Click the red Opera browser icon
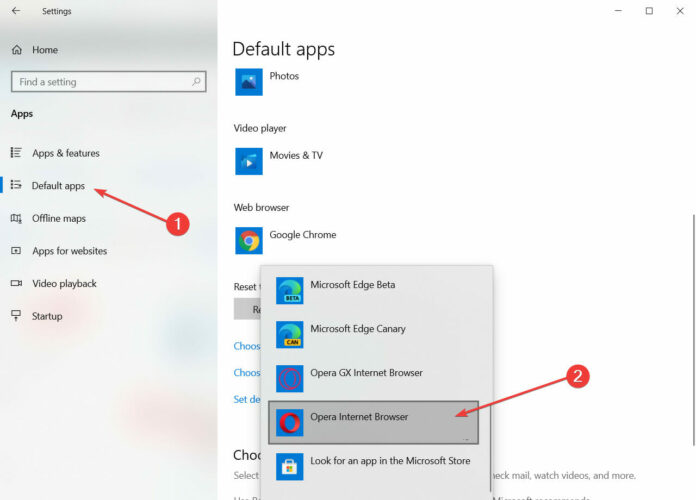Image resolution: width=696 pixels, height=500 pixels. [289, 422]
